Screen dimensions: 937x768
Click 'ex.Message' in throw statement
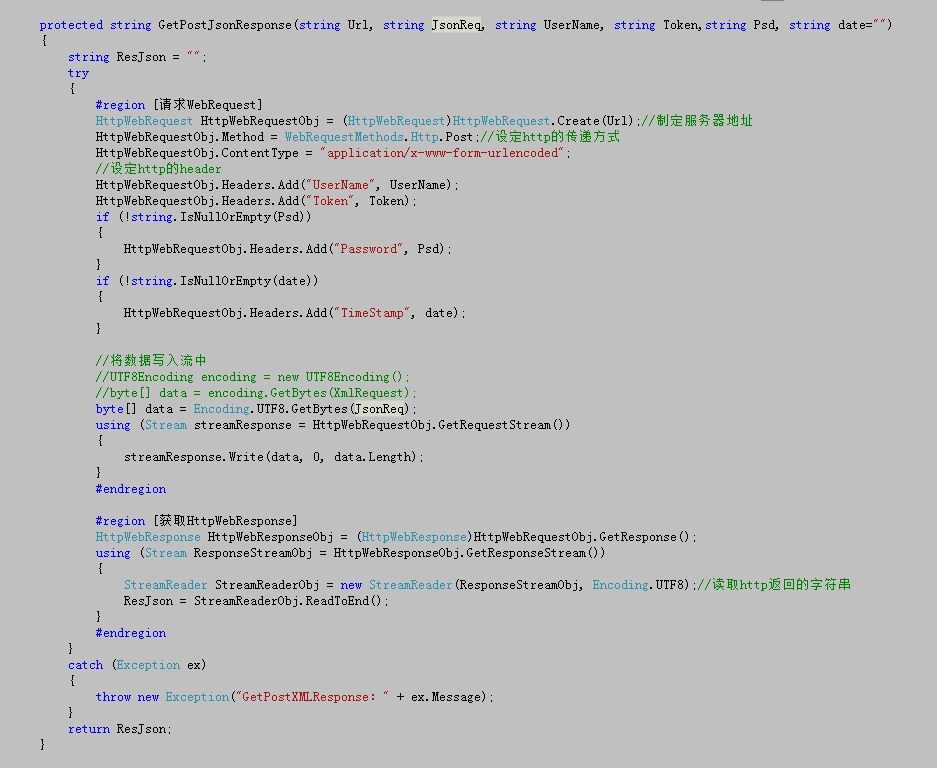[x=445, y=697]
